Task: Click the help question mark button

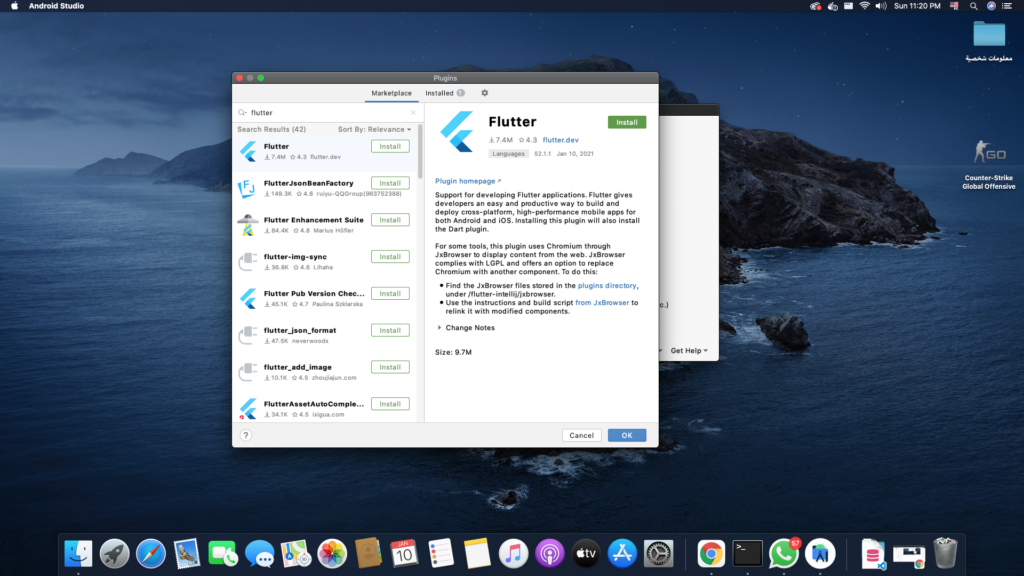Action: point(246,435)
